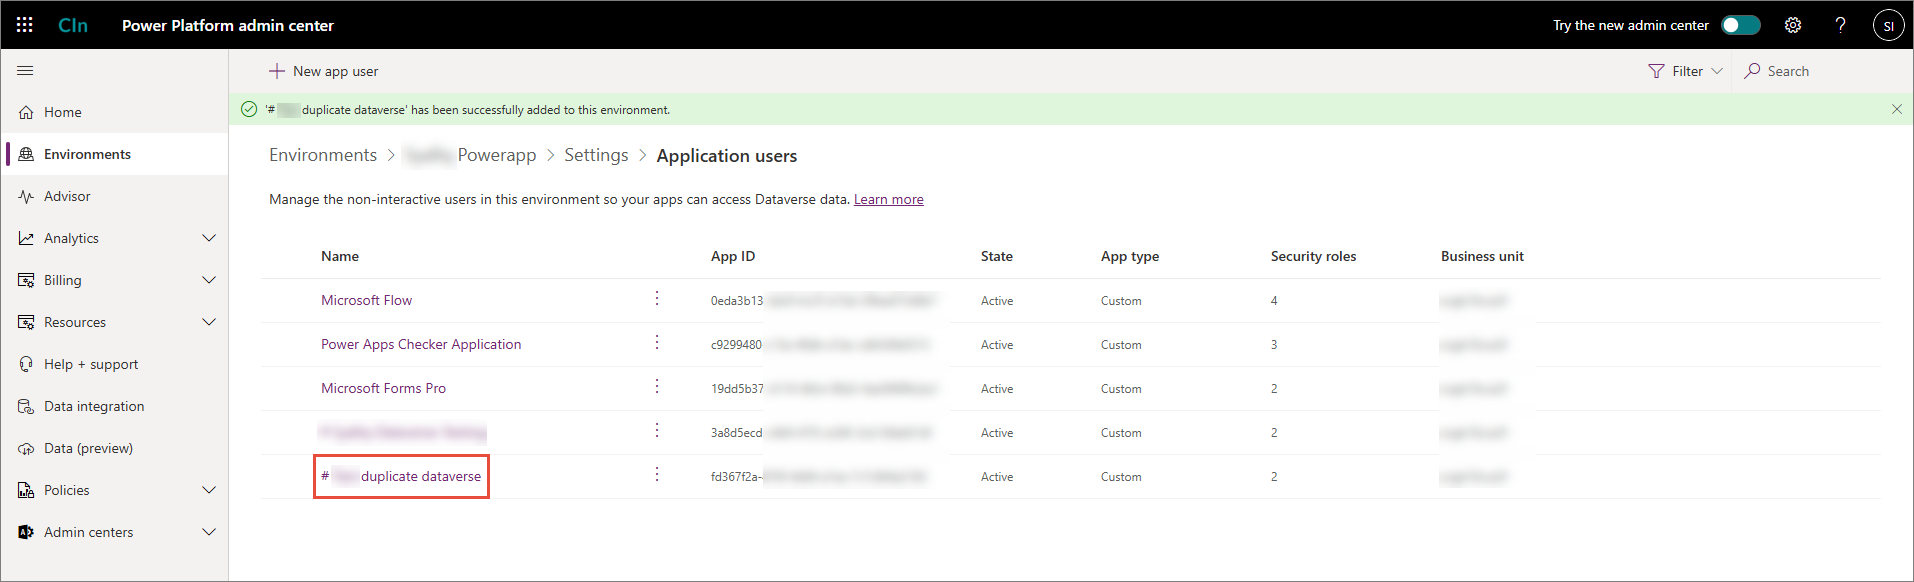Click the plus icon for New app user

pos(277,71)
